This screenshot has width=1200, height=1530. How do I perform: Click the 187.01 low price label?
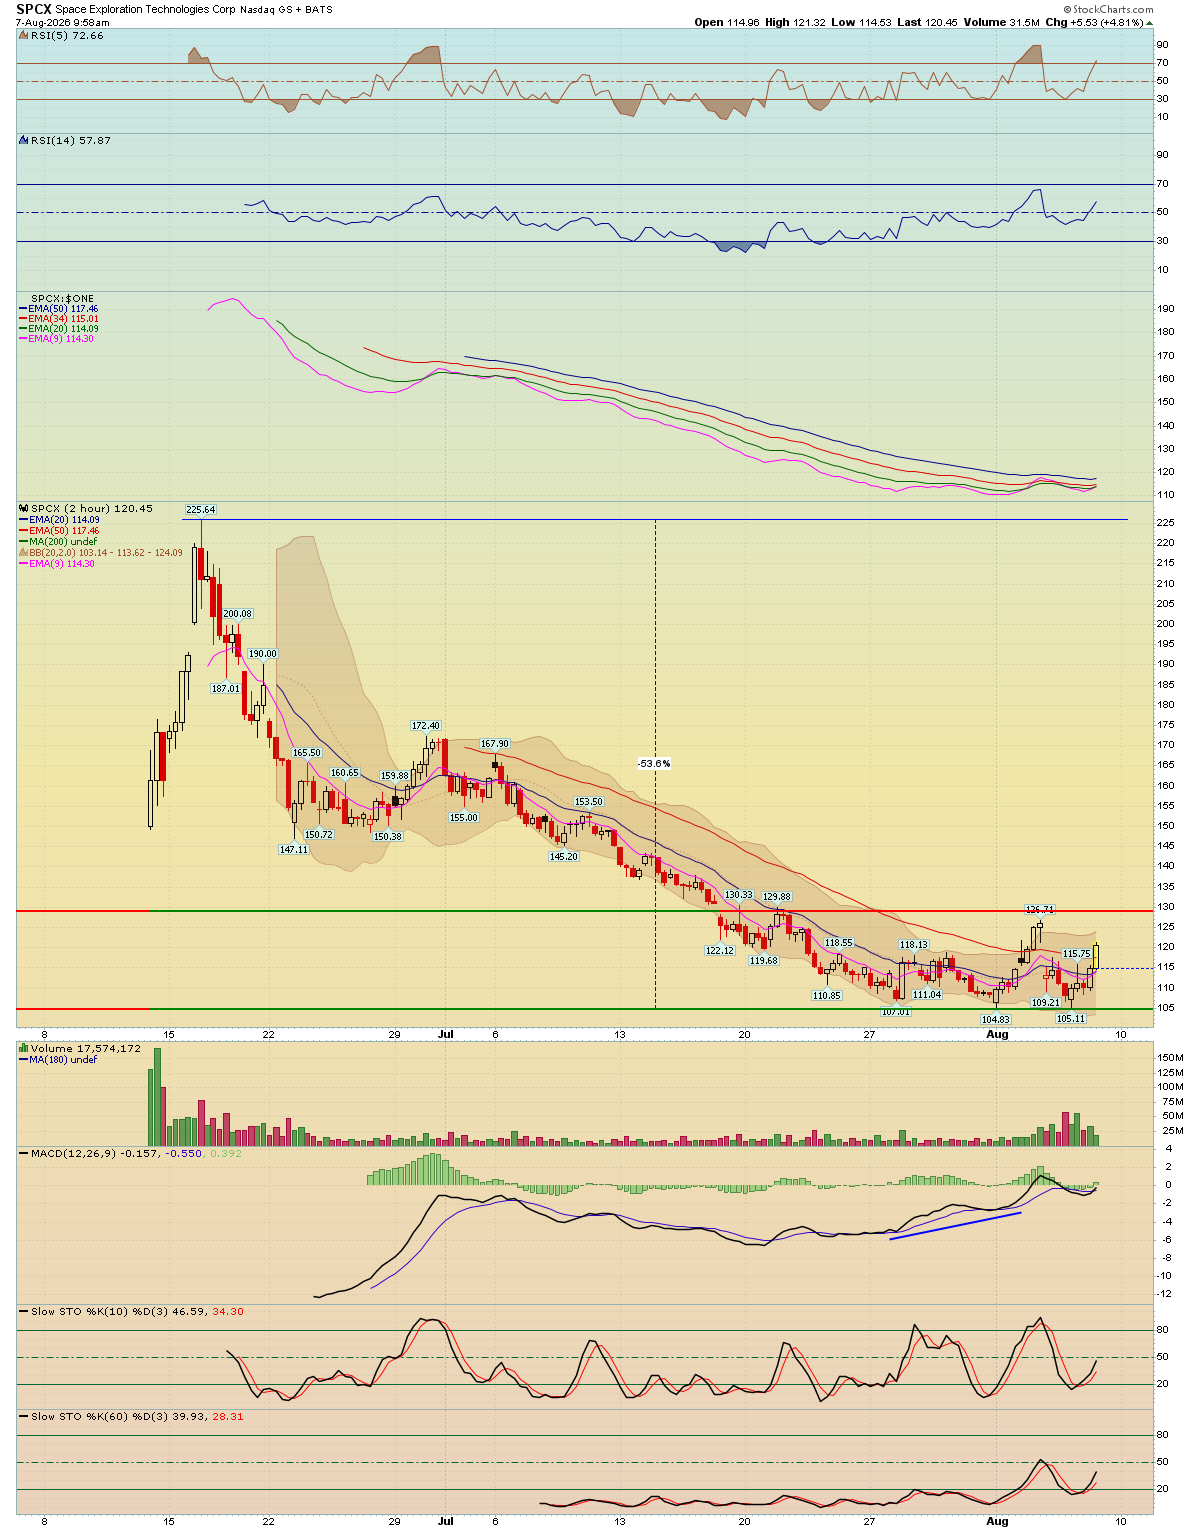point(226,689)
